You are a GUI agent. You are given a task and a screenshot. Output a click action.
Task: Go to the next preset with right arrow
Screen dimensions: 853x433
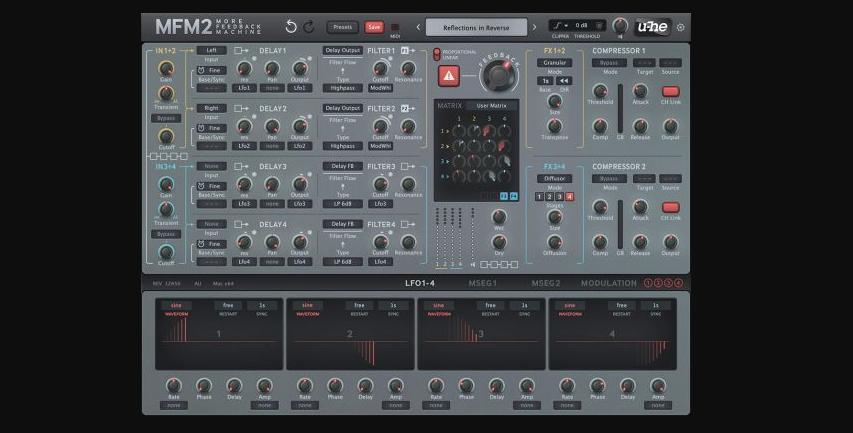pos(534,27)
